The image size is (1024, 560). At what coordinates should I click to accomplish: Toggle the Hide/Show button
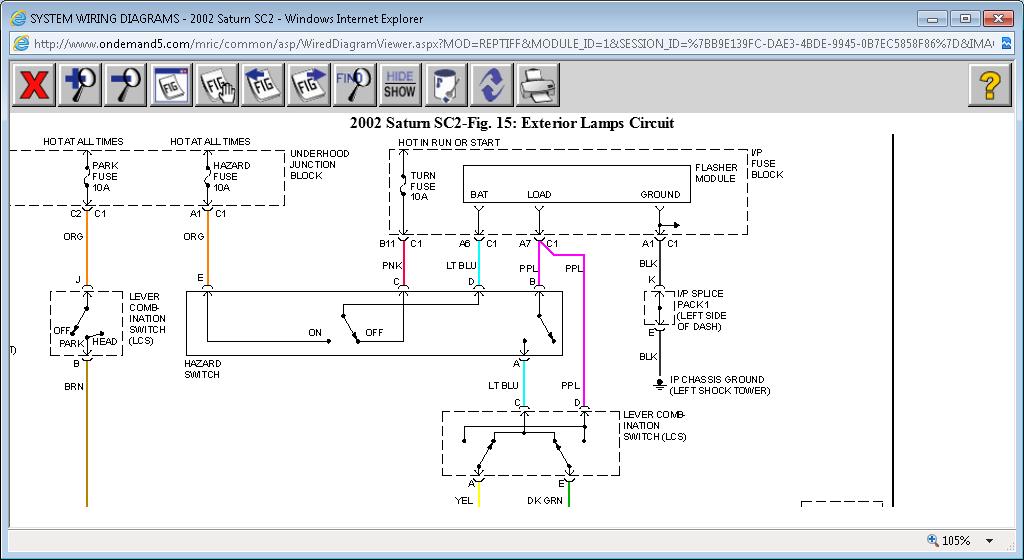(400, 84)
